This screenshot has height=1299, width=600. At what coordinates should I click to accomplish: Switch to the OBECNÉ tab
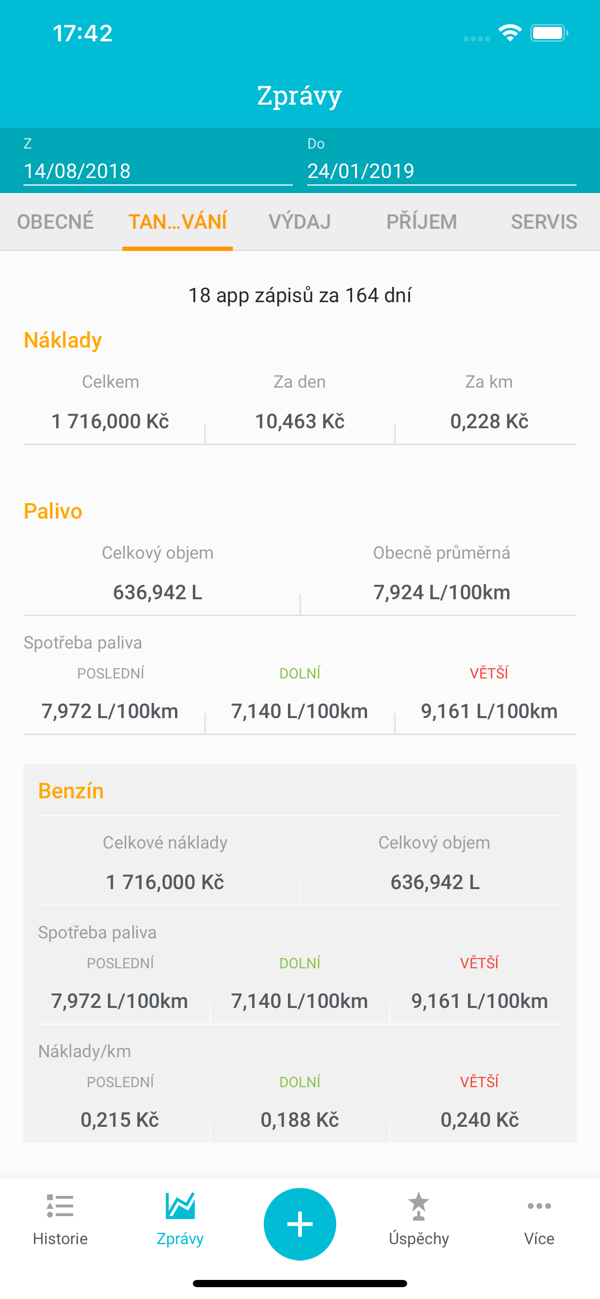[56, 222]
